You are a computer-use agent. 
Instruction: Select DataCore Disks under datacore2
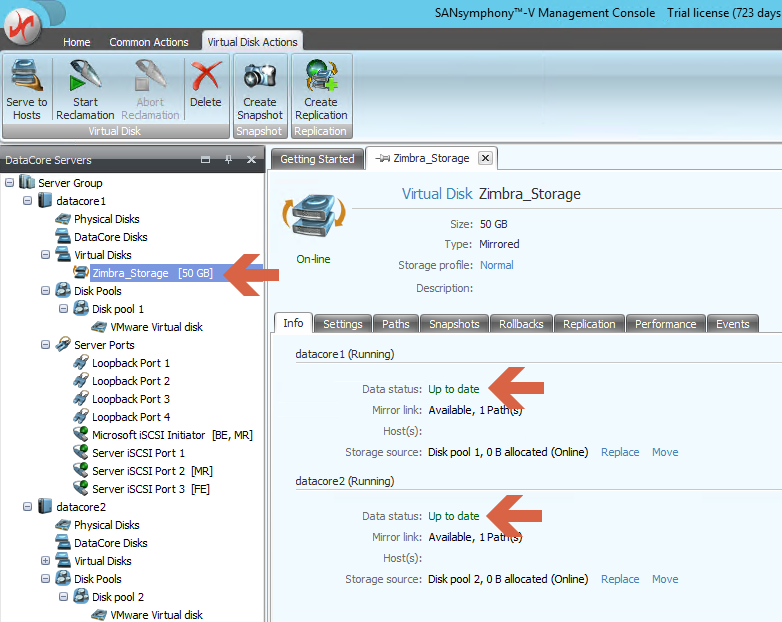pyautogui.click(x=111, y=543)
